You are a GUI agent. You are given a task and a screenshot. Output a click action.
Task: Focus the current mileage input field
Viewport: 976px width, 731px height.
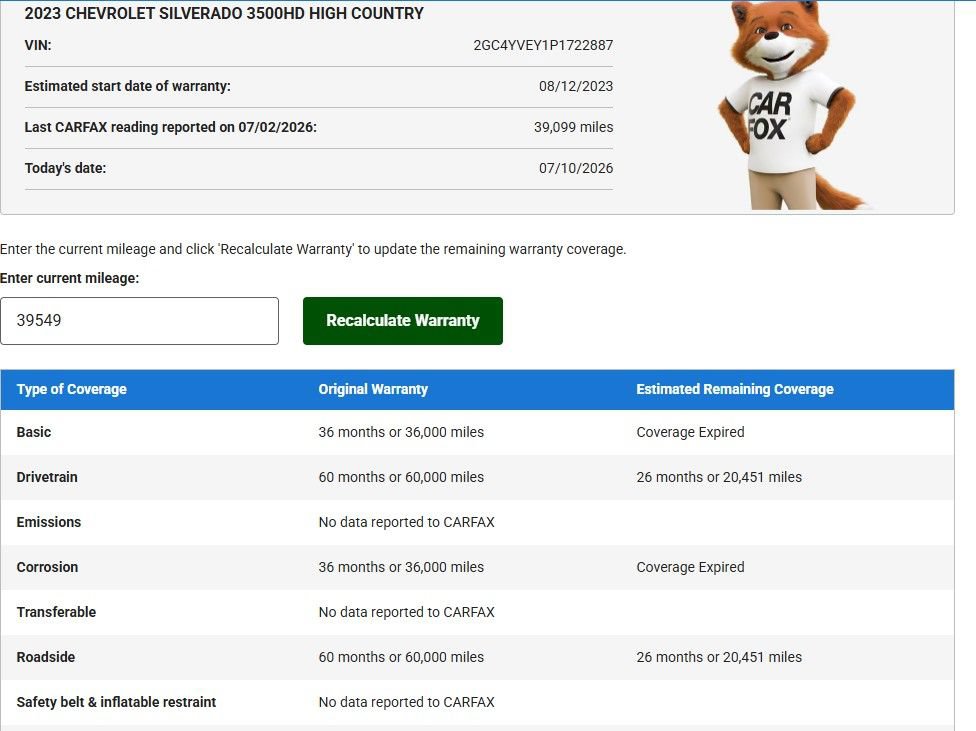pos(139,321)
